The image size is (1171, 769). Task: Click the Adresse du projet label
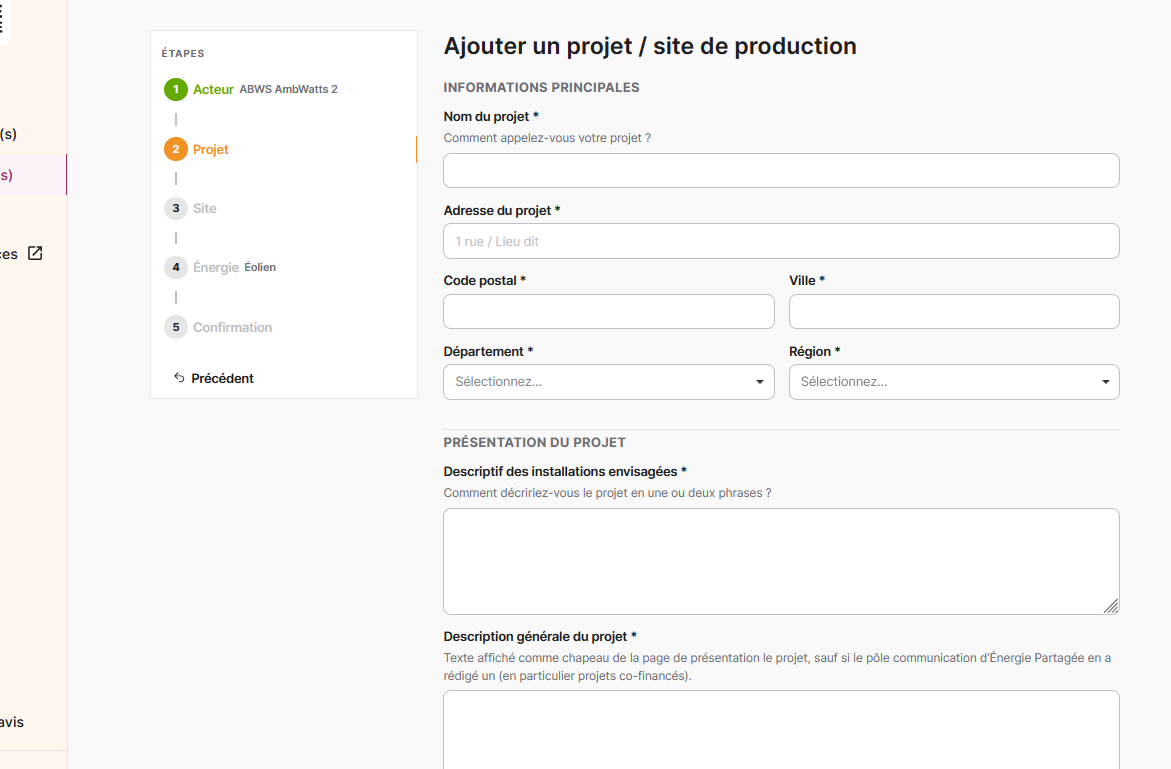502,211
